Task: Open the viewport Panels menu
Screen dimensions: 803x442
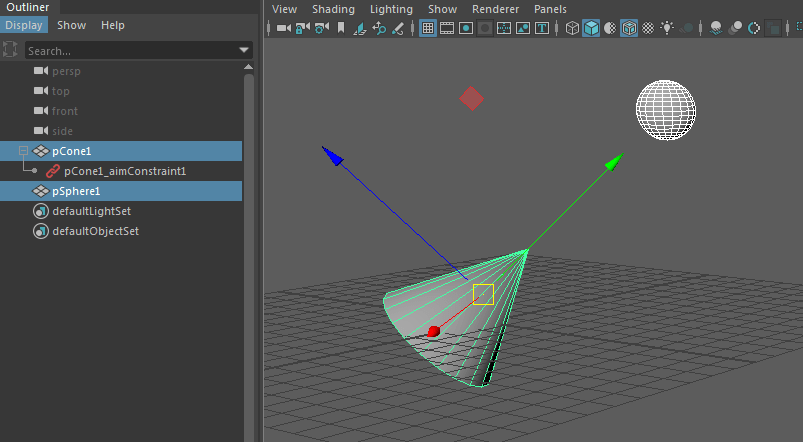Action: pos(550,9)
